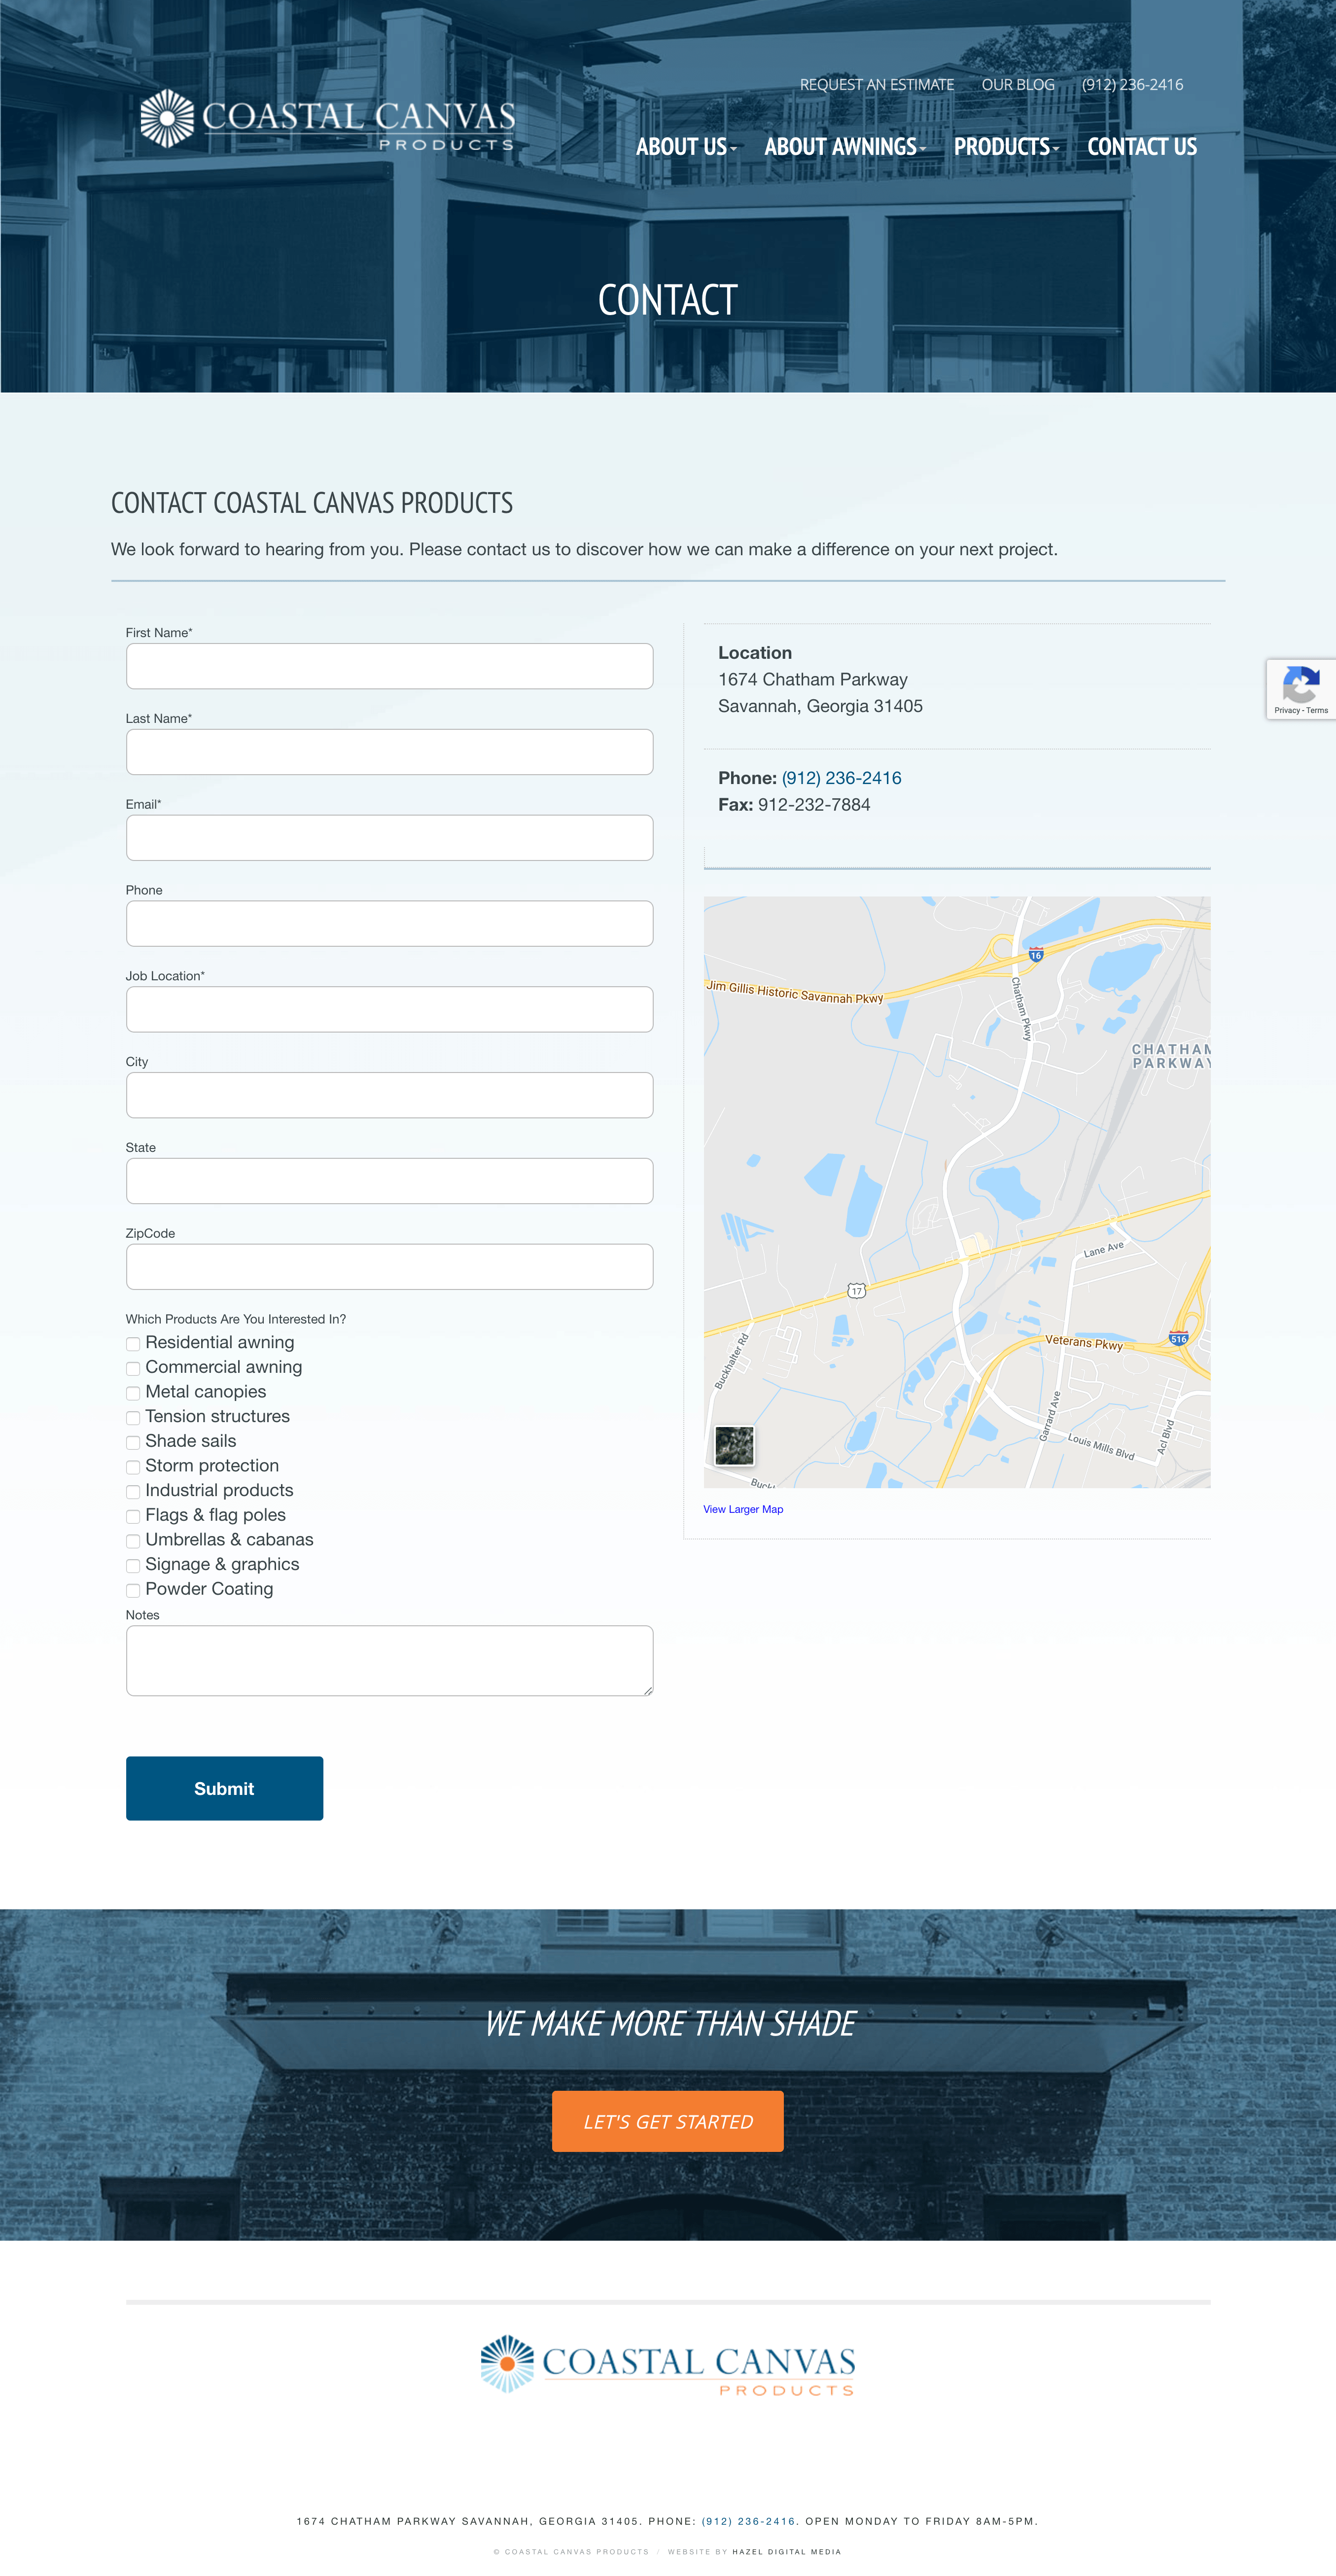This screenshot has width=1336, height=2576.
Task: Check the Signage & graphics option
Action: 133,1566
